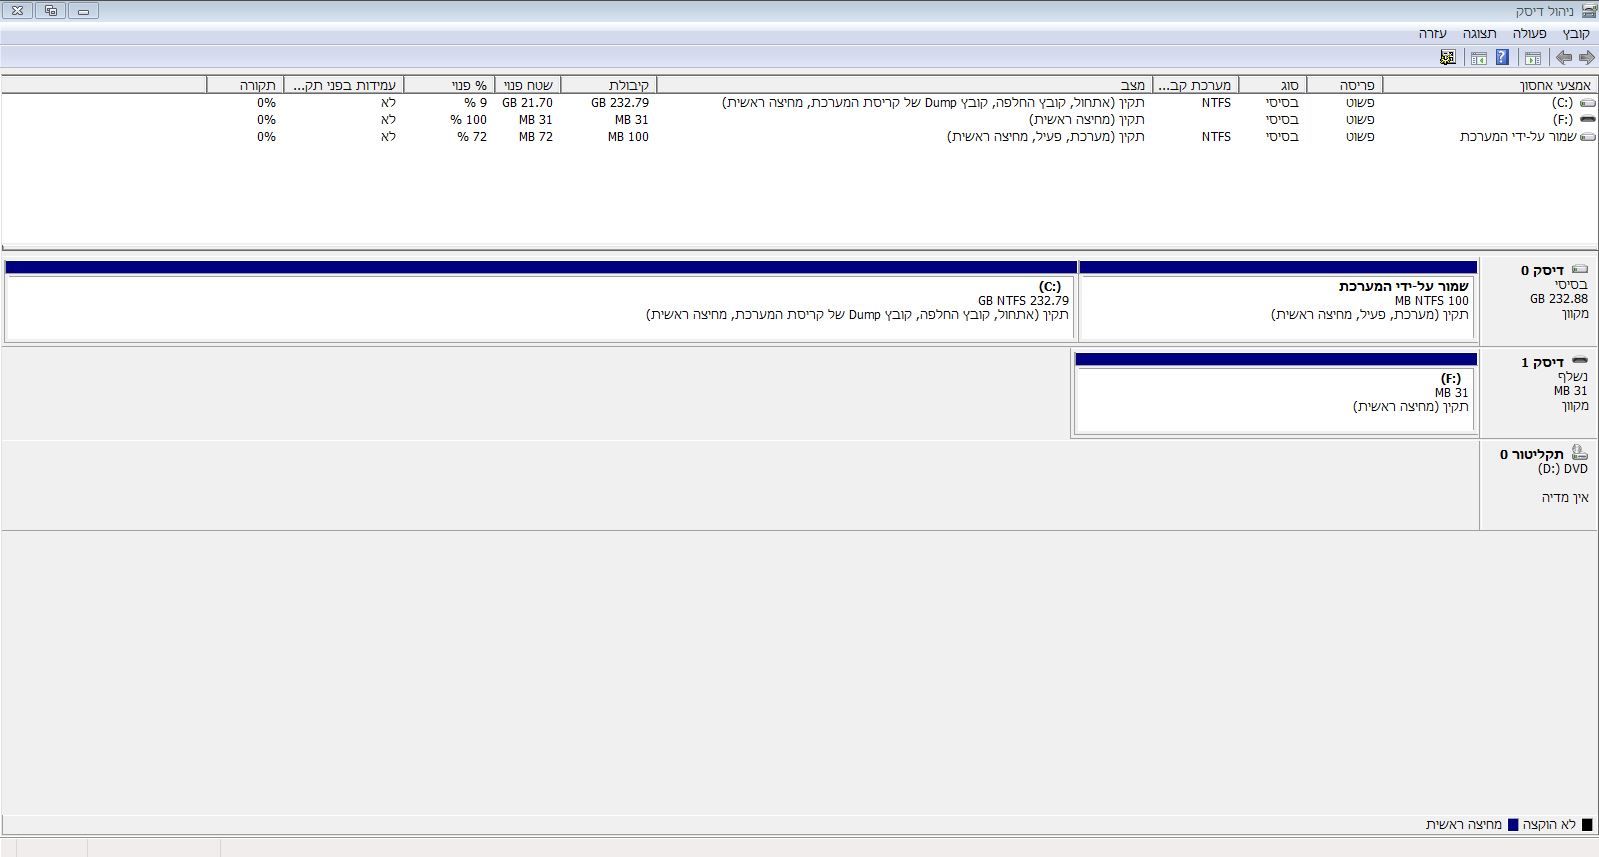Viewport: 1599px width, 857px height.
Task: Click the NTFS file system cell for C: row
Action: coord(1216,103)
